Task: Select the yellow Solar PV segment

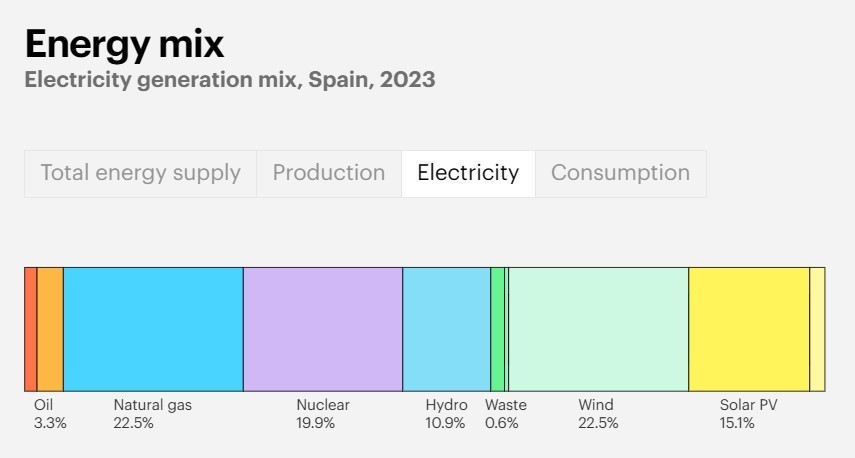Action: (749, 329)
